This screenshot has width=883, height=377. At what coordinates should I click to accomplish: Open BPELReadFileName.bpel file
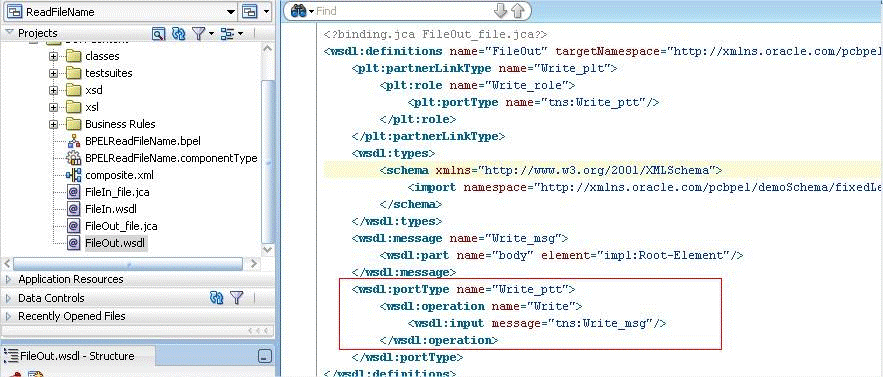[142, 141]
